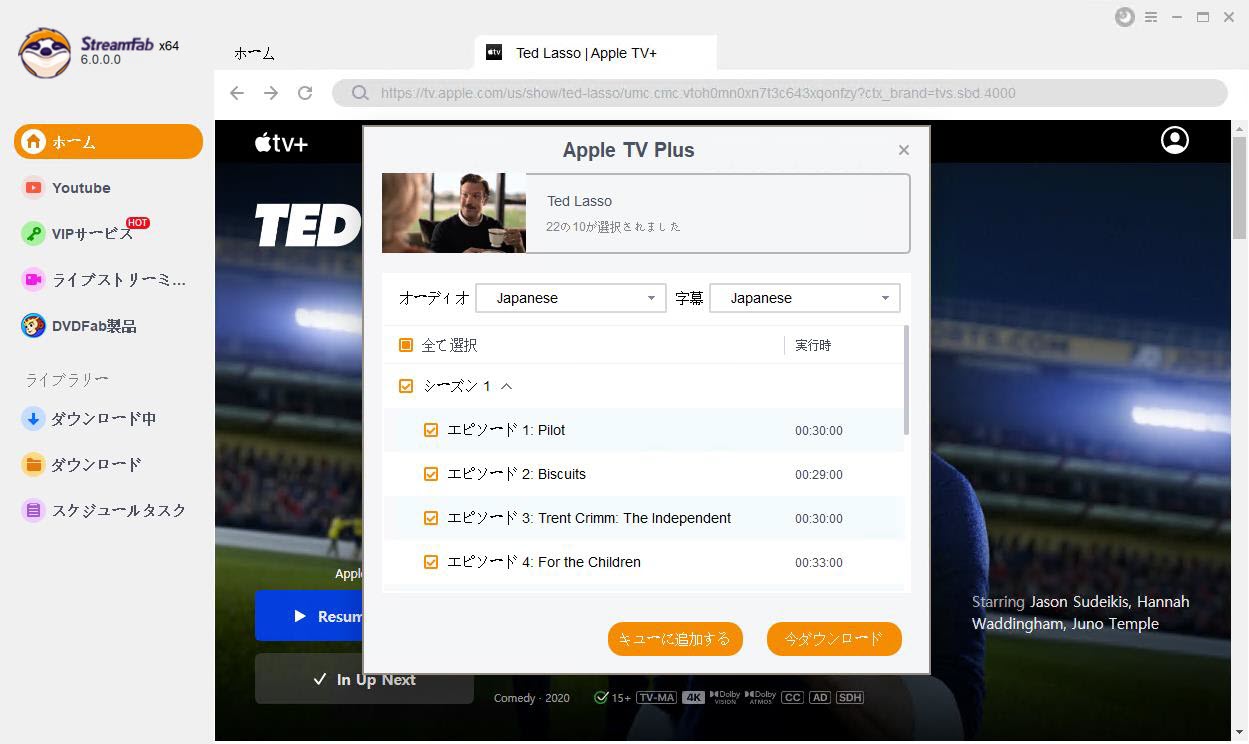Click the CC closed captions badge

pyautogui.click(x=792, y=698)
